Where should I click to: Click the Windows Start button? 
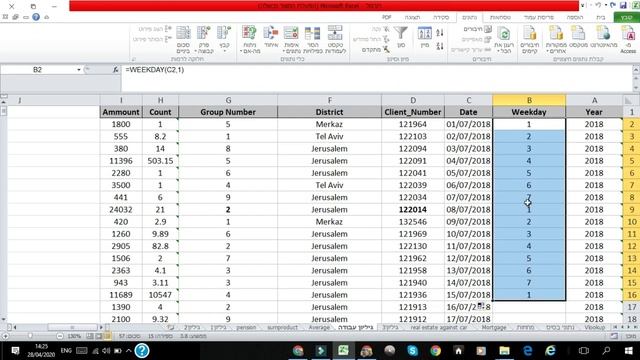pyautogui.click(x=629, y=351)
